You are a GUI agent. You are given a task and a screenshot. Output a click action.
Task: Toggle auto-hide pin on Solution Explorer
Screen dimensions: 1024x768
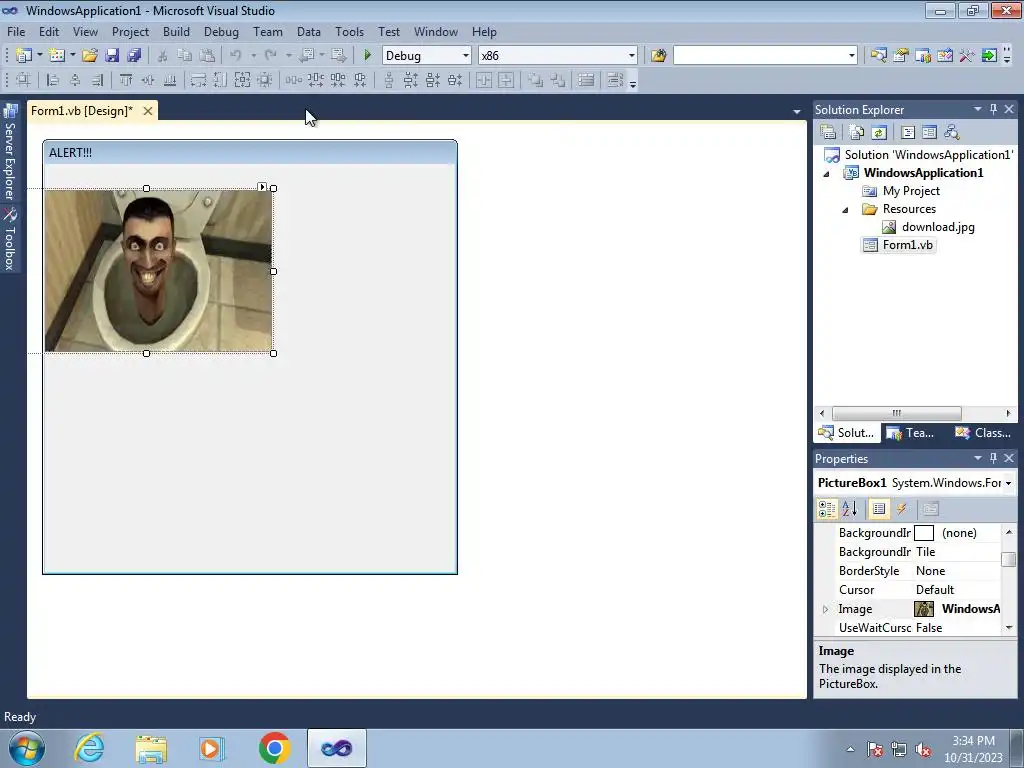coord(993,109)
